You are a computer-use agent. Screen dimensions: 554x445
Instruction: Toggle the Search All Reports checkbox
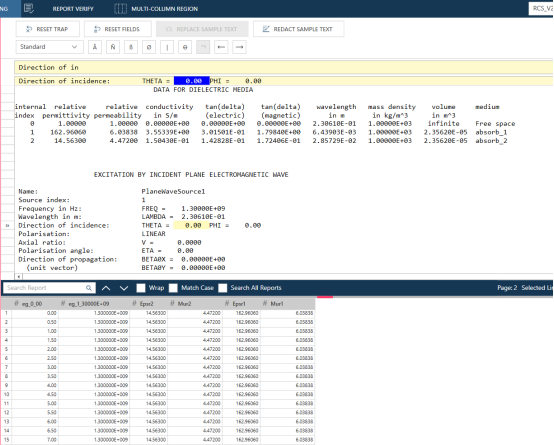(x=223, y=288)
